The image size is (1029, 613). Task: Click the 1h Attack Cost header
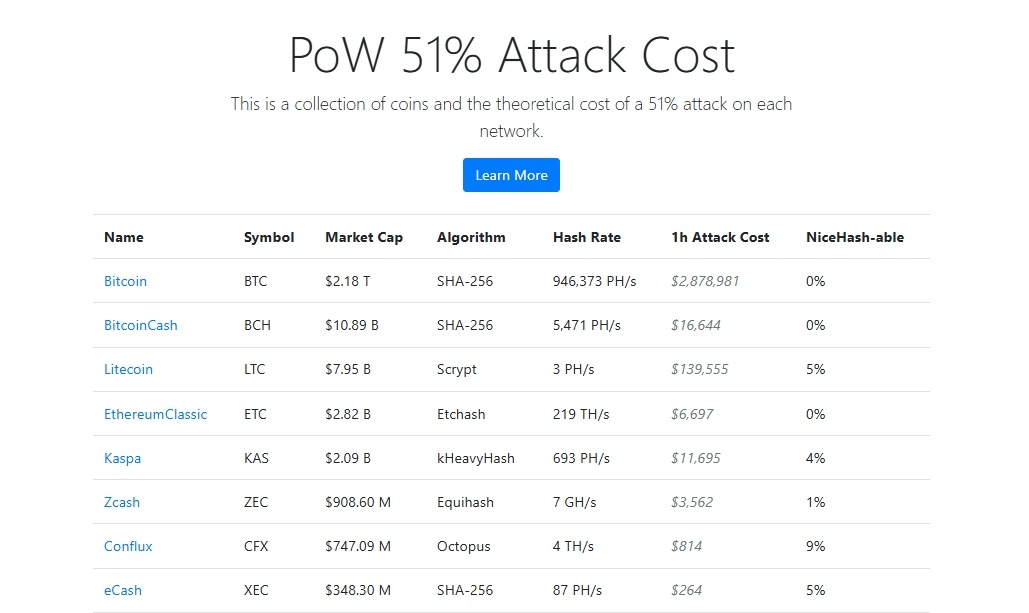720,237
